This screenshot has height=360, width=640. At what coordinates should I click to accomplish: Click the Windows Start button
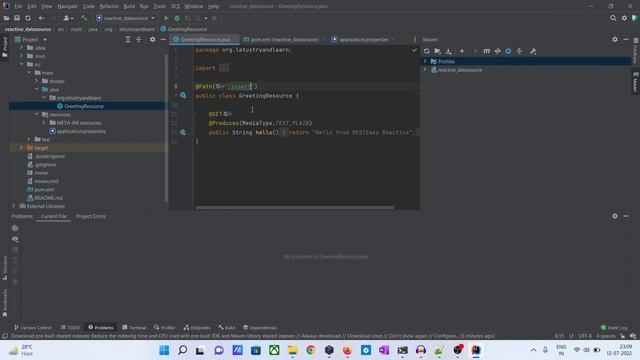164,350
